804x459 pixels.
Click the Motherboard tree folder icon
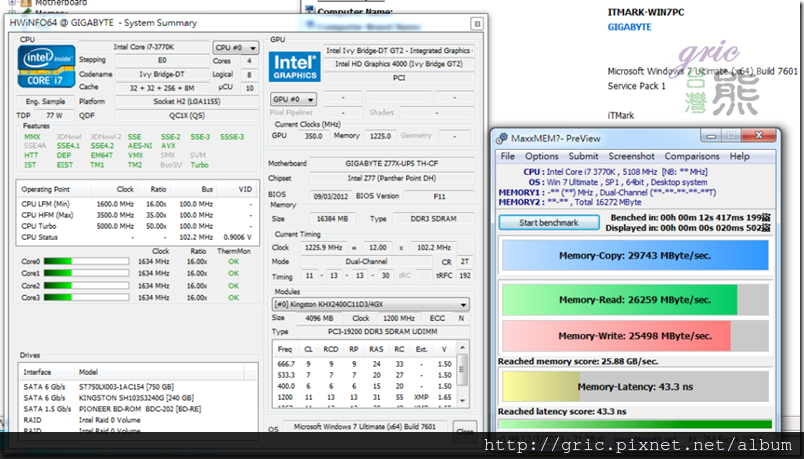point(24,3)
